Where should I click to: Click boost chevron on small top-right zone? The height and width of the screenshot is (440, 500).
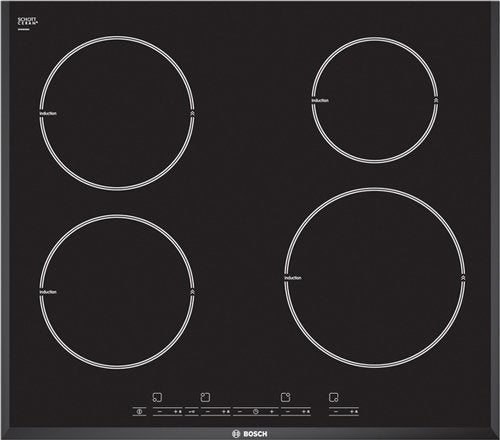[436, 100]
